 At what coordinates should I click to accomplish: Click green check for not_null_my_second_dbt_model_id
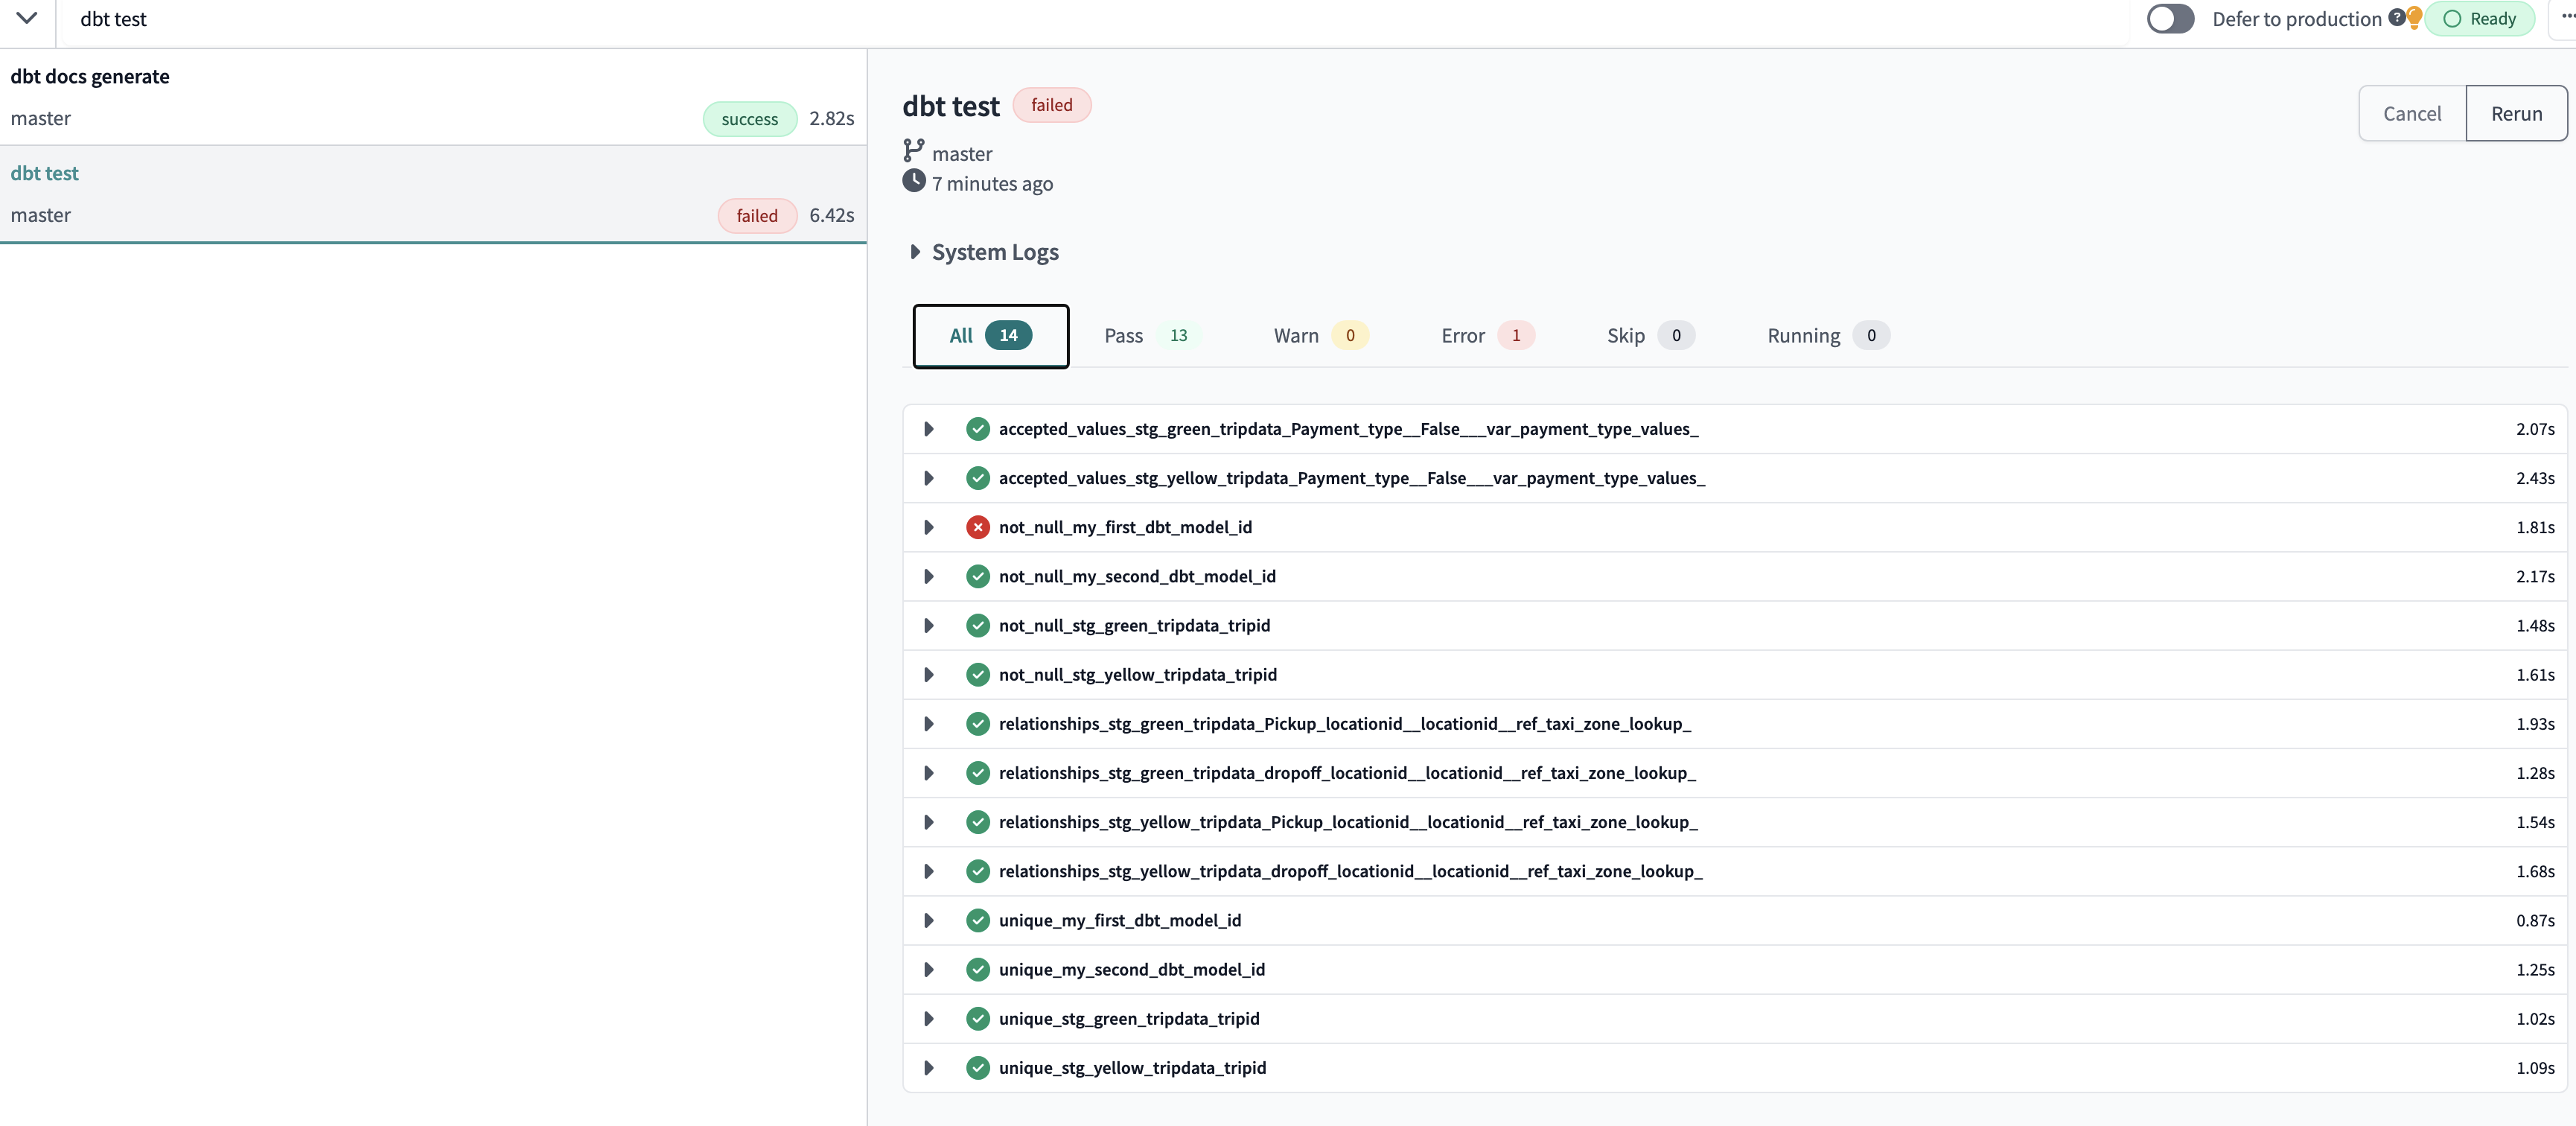pyautogui.click(x=978, y=576)
